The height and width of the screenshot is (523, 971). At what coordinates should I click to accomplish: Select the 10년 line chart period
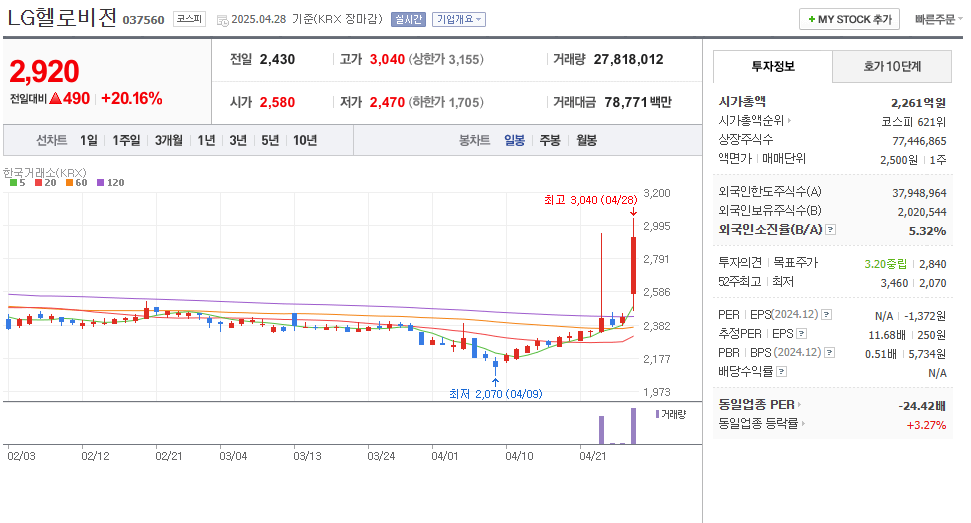tap(305, 140)
